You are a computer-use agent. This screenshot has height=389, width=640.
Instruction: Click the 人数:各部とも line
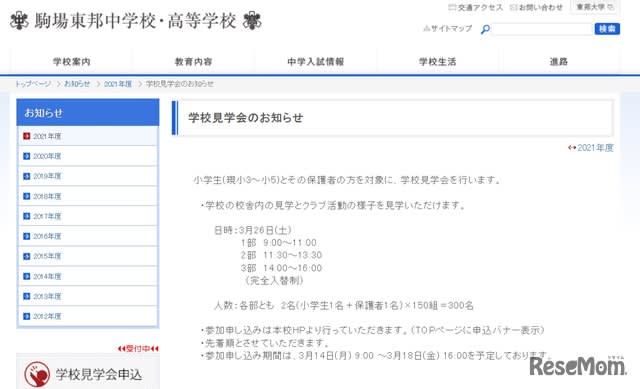pos(344,305)
